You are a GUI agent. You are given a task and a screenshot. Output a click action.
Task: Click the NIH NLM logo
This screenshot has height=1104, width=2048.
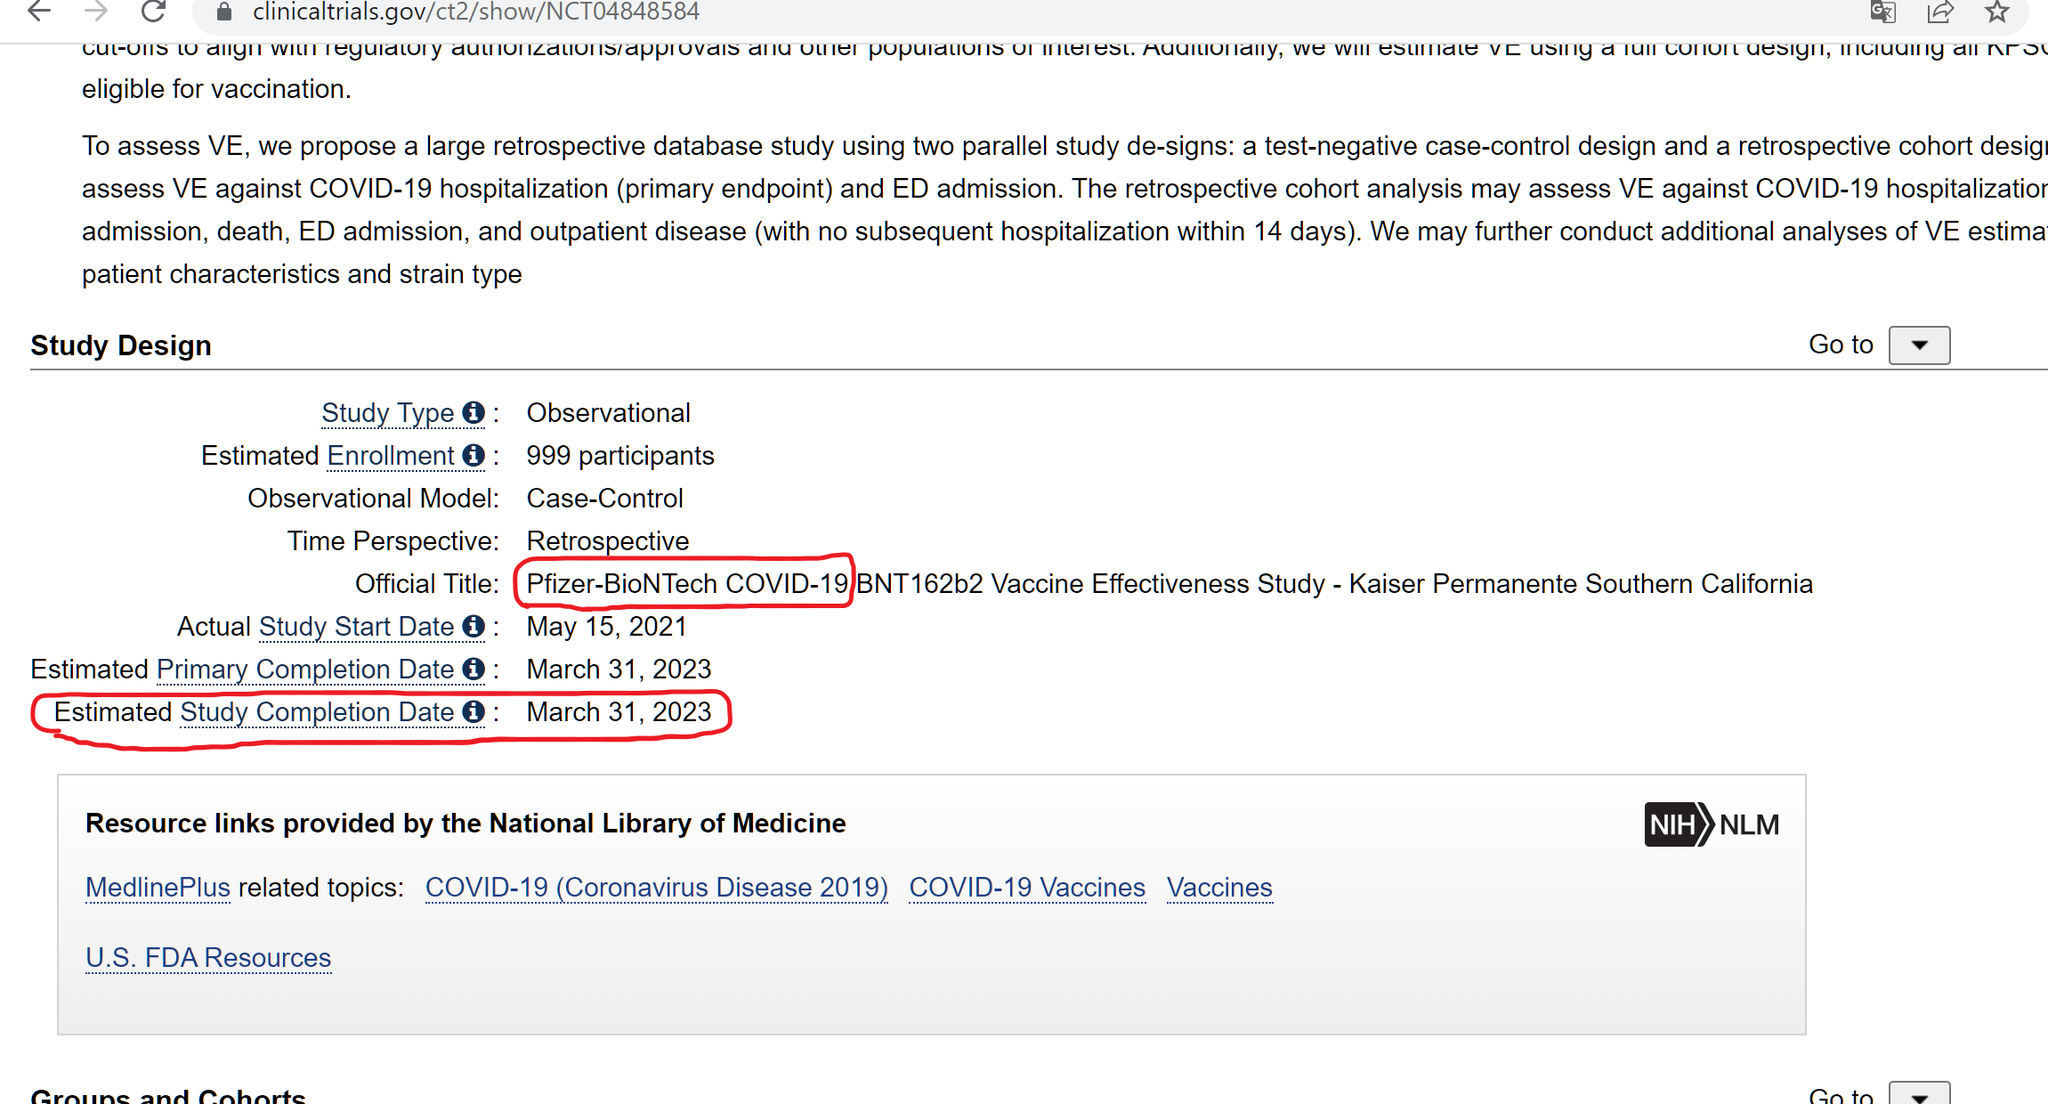click(x=1712, y=825)
